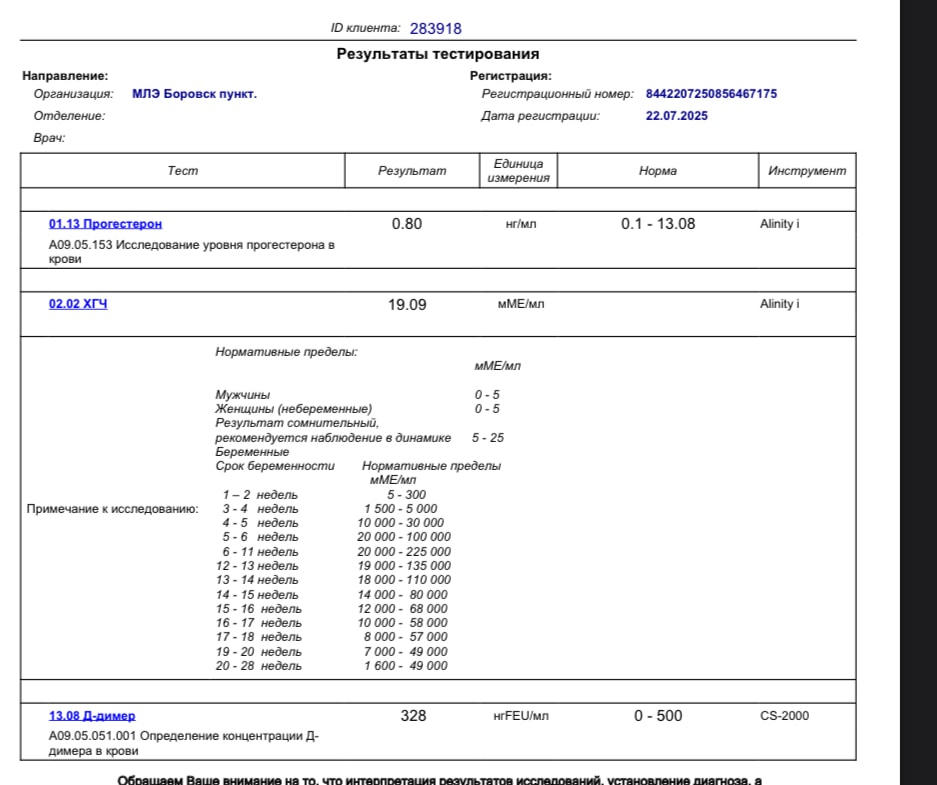Click the Норма column header
This screenshot has width=937, height=785.
pos(657,171)
